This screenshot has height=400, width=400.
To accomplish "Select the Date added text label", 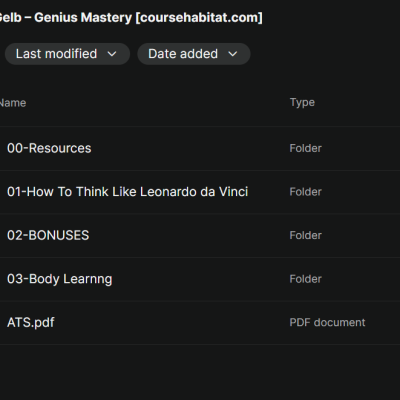I will [183, 54].
